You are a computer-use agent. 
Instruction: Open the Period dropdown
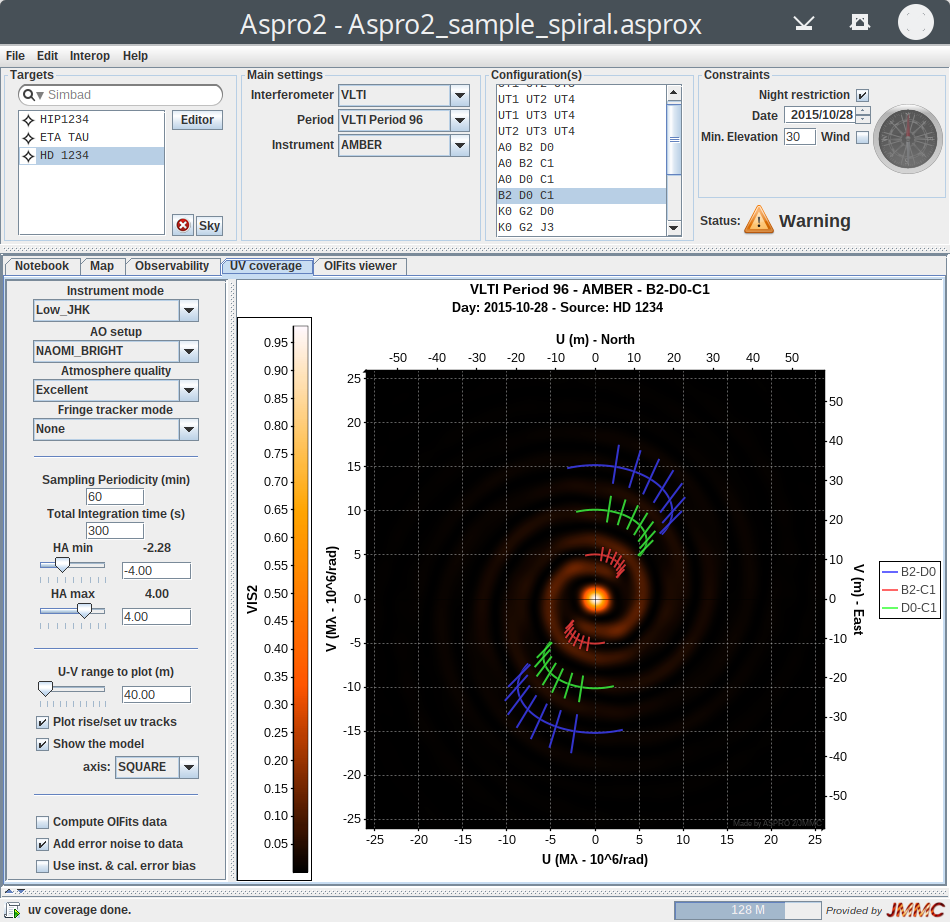(460, 120)
